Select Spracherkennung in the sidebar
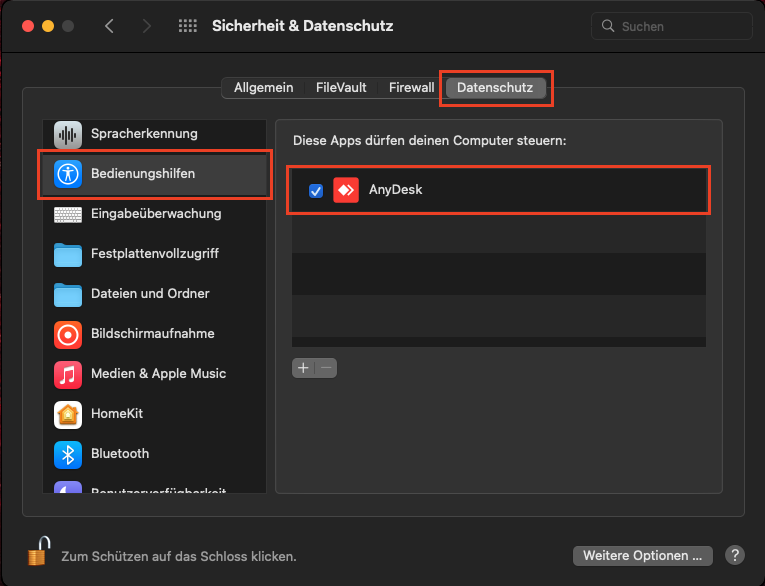Image resolution: width=765 pixels, height=586 pixels. click(x=154, y=134)
